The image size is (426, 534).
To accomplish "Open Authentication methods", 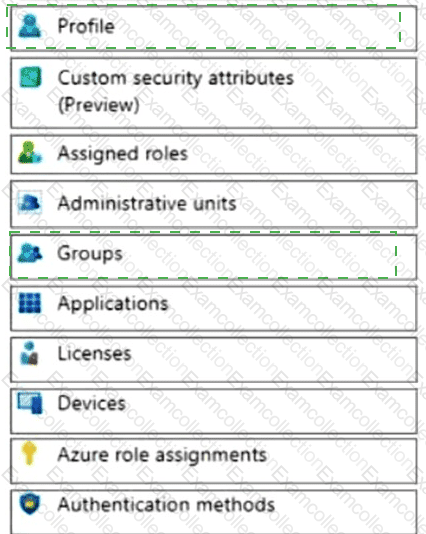I will (214, 512).
